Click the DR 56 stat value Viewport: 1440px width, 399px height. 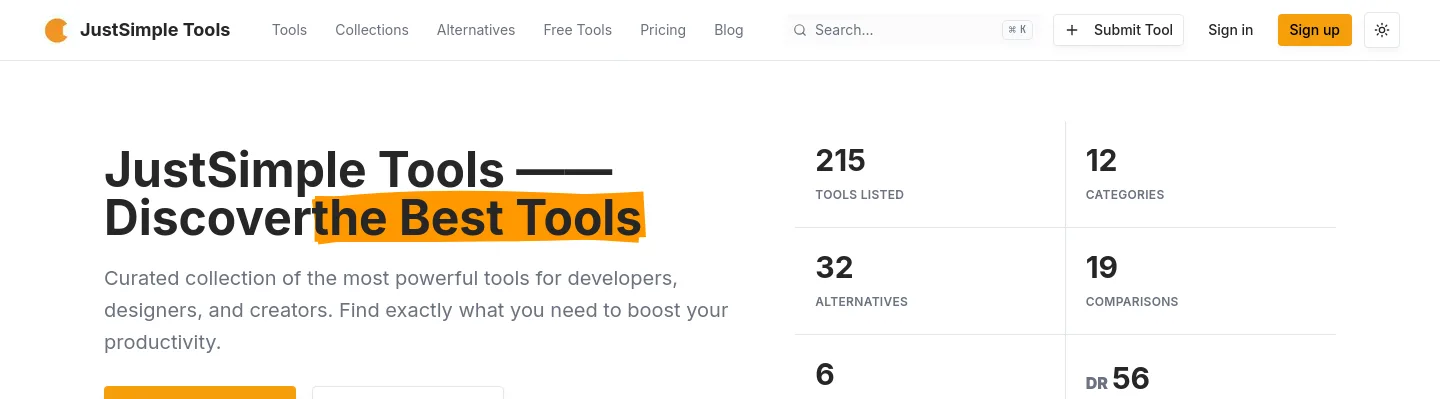[x=1118, y=379]
